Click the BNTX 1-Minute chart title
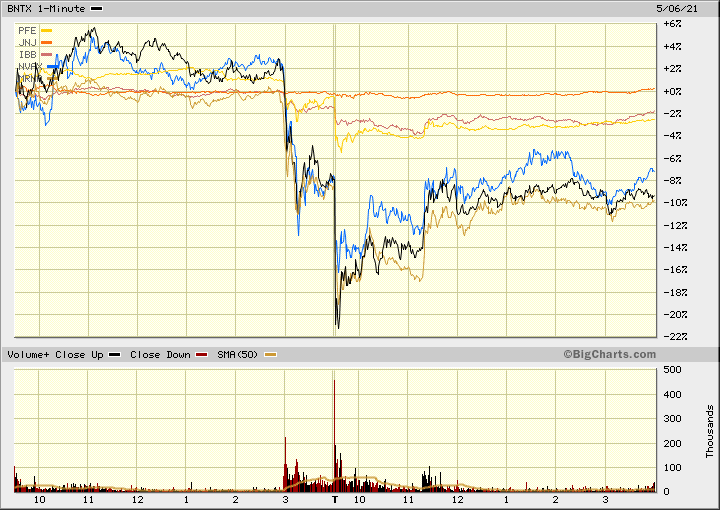This screenshot has width=720, height=510. 46,8
